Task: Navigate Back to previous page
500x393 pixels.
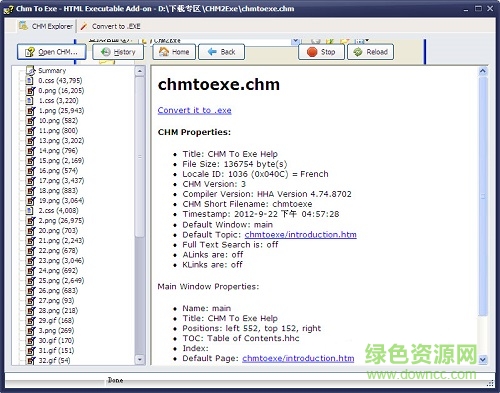Action: point(221,52)
